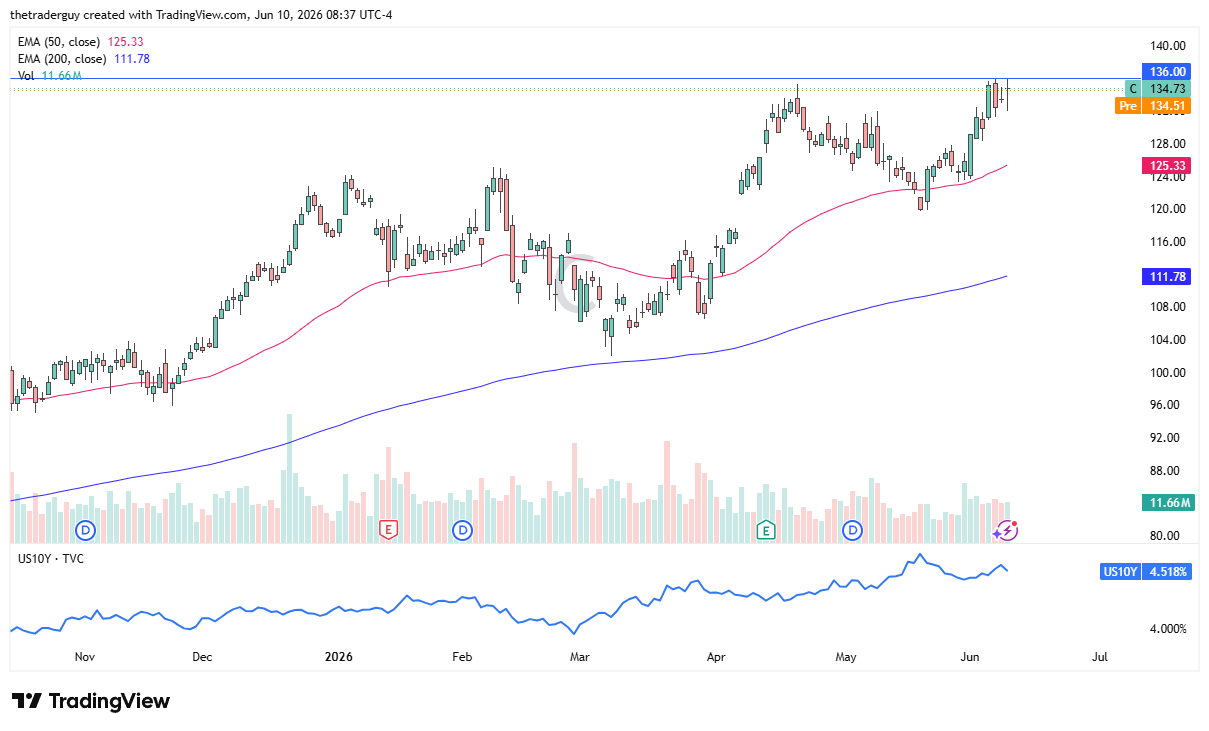
Task: Click the blue 111.78 EMA price label
Action: (1167, 276)
